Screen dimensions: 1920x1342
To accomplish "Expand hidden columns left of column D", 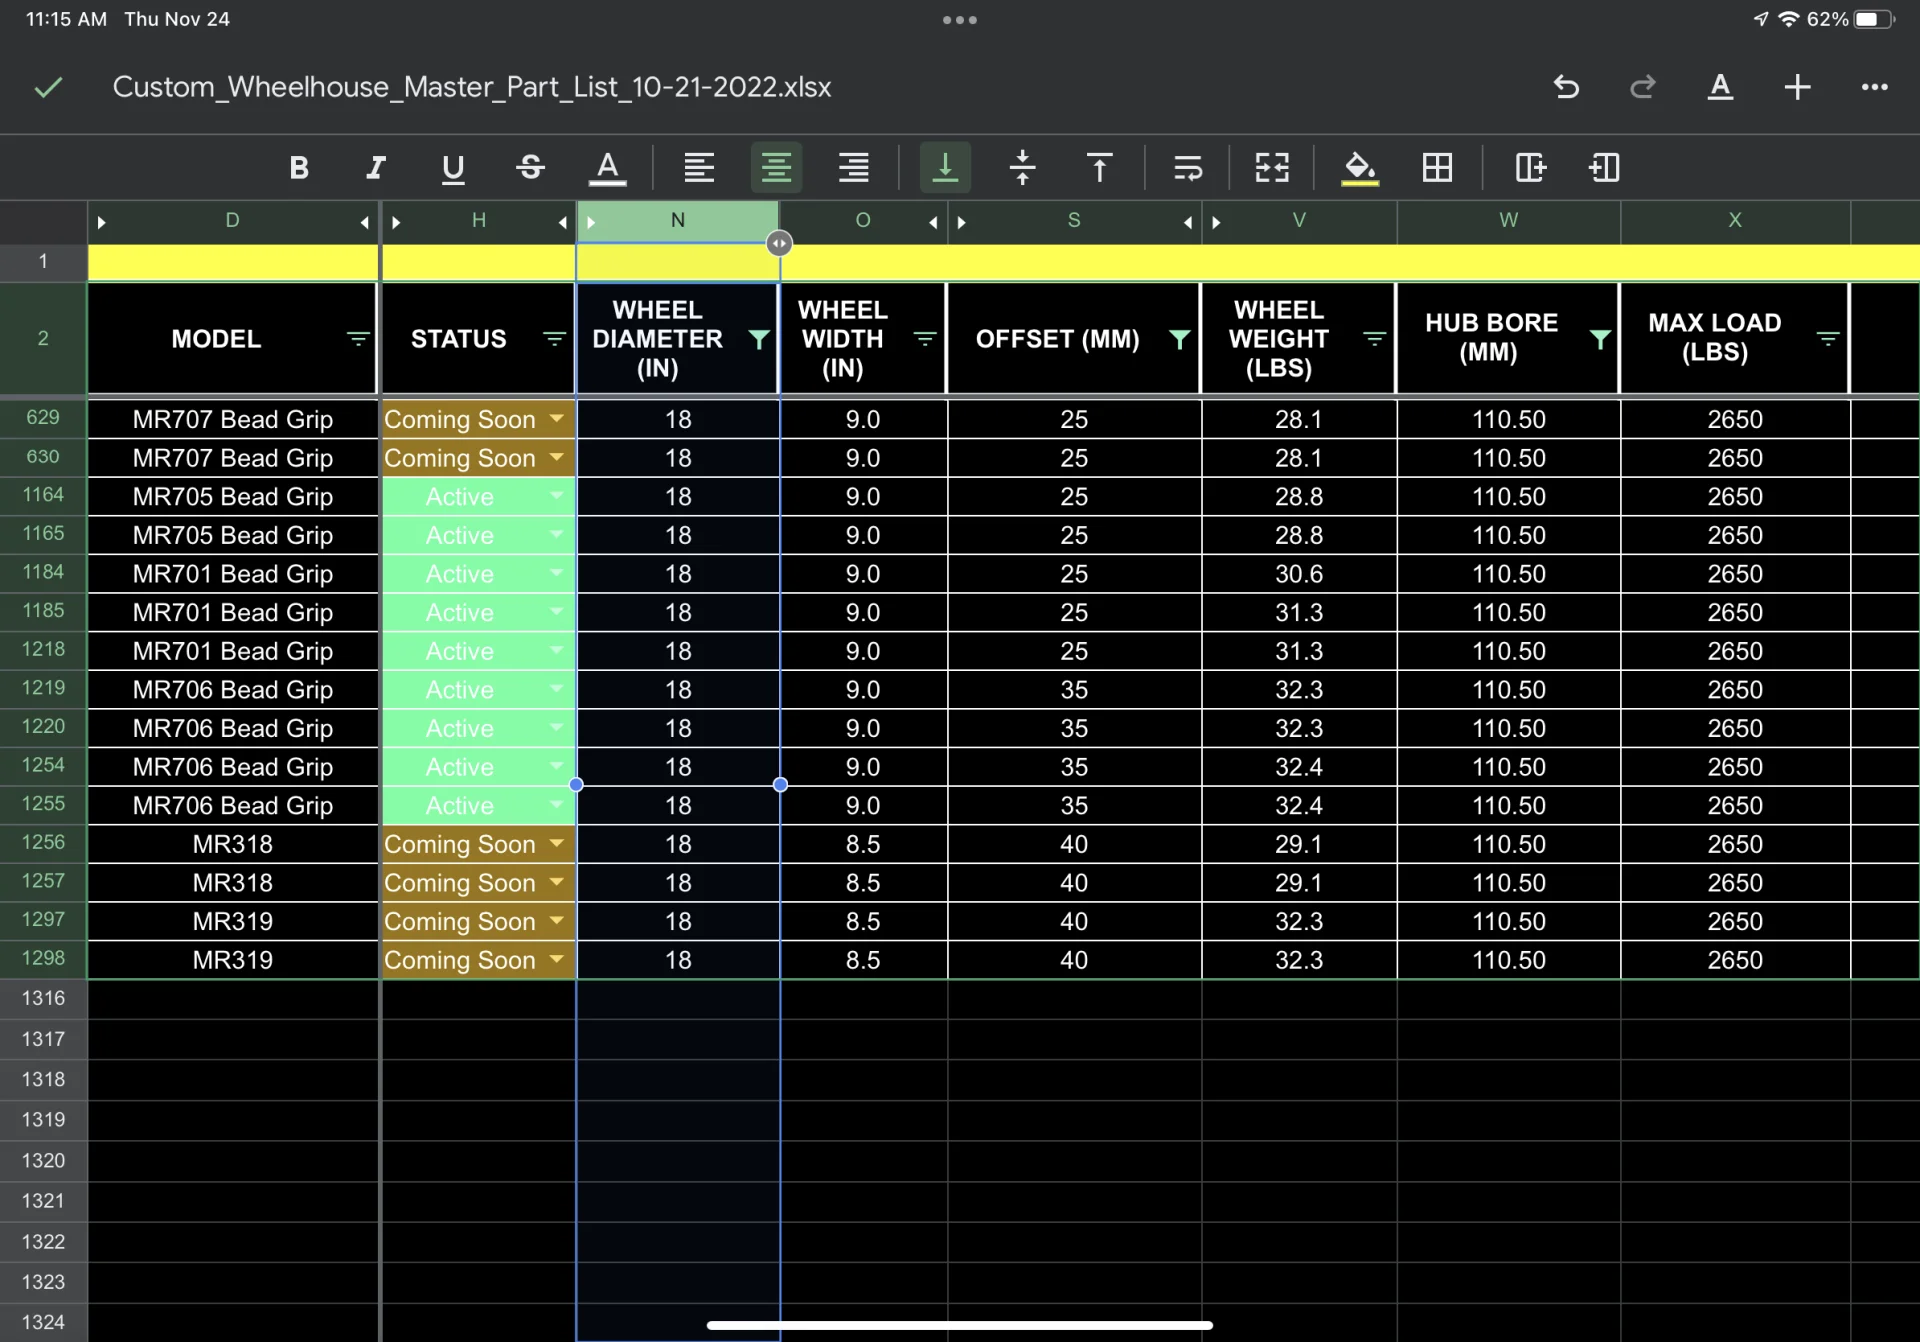I will (101, 222).
